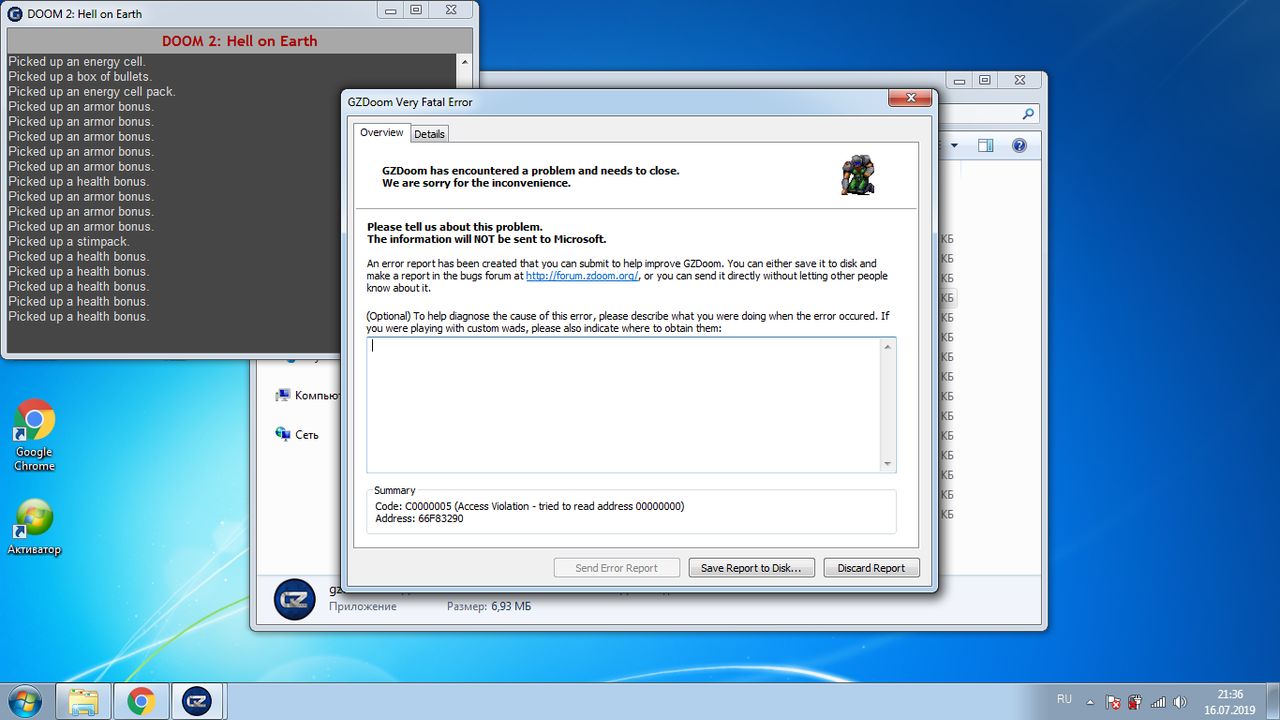The height and width of the screenshot is (720, 1280).
Task: Click 'Picked up an energy cell pack.' line
Action: coord(92,91)
